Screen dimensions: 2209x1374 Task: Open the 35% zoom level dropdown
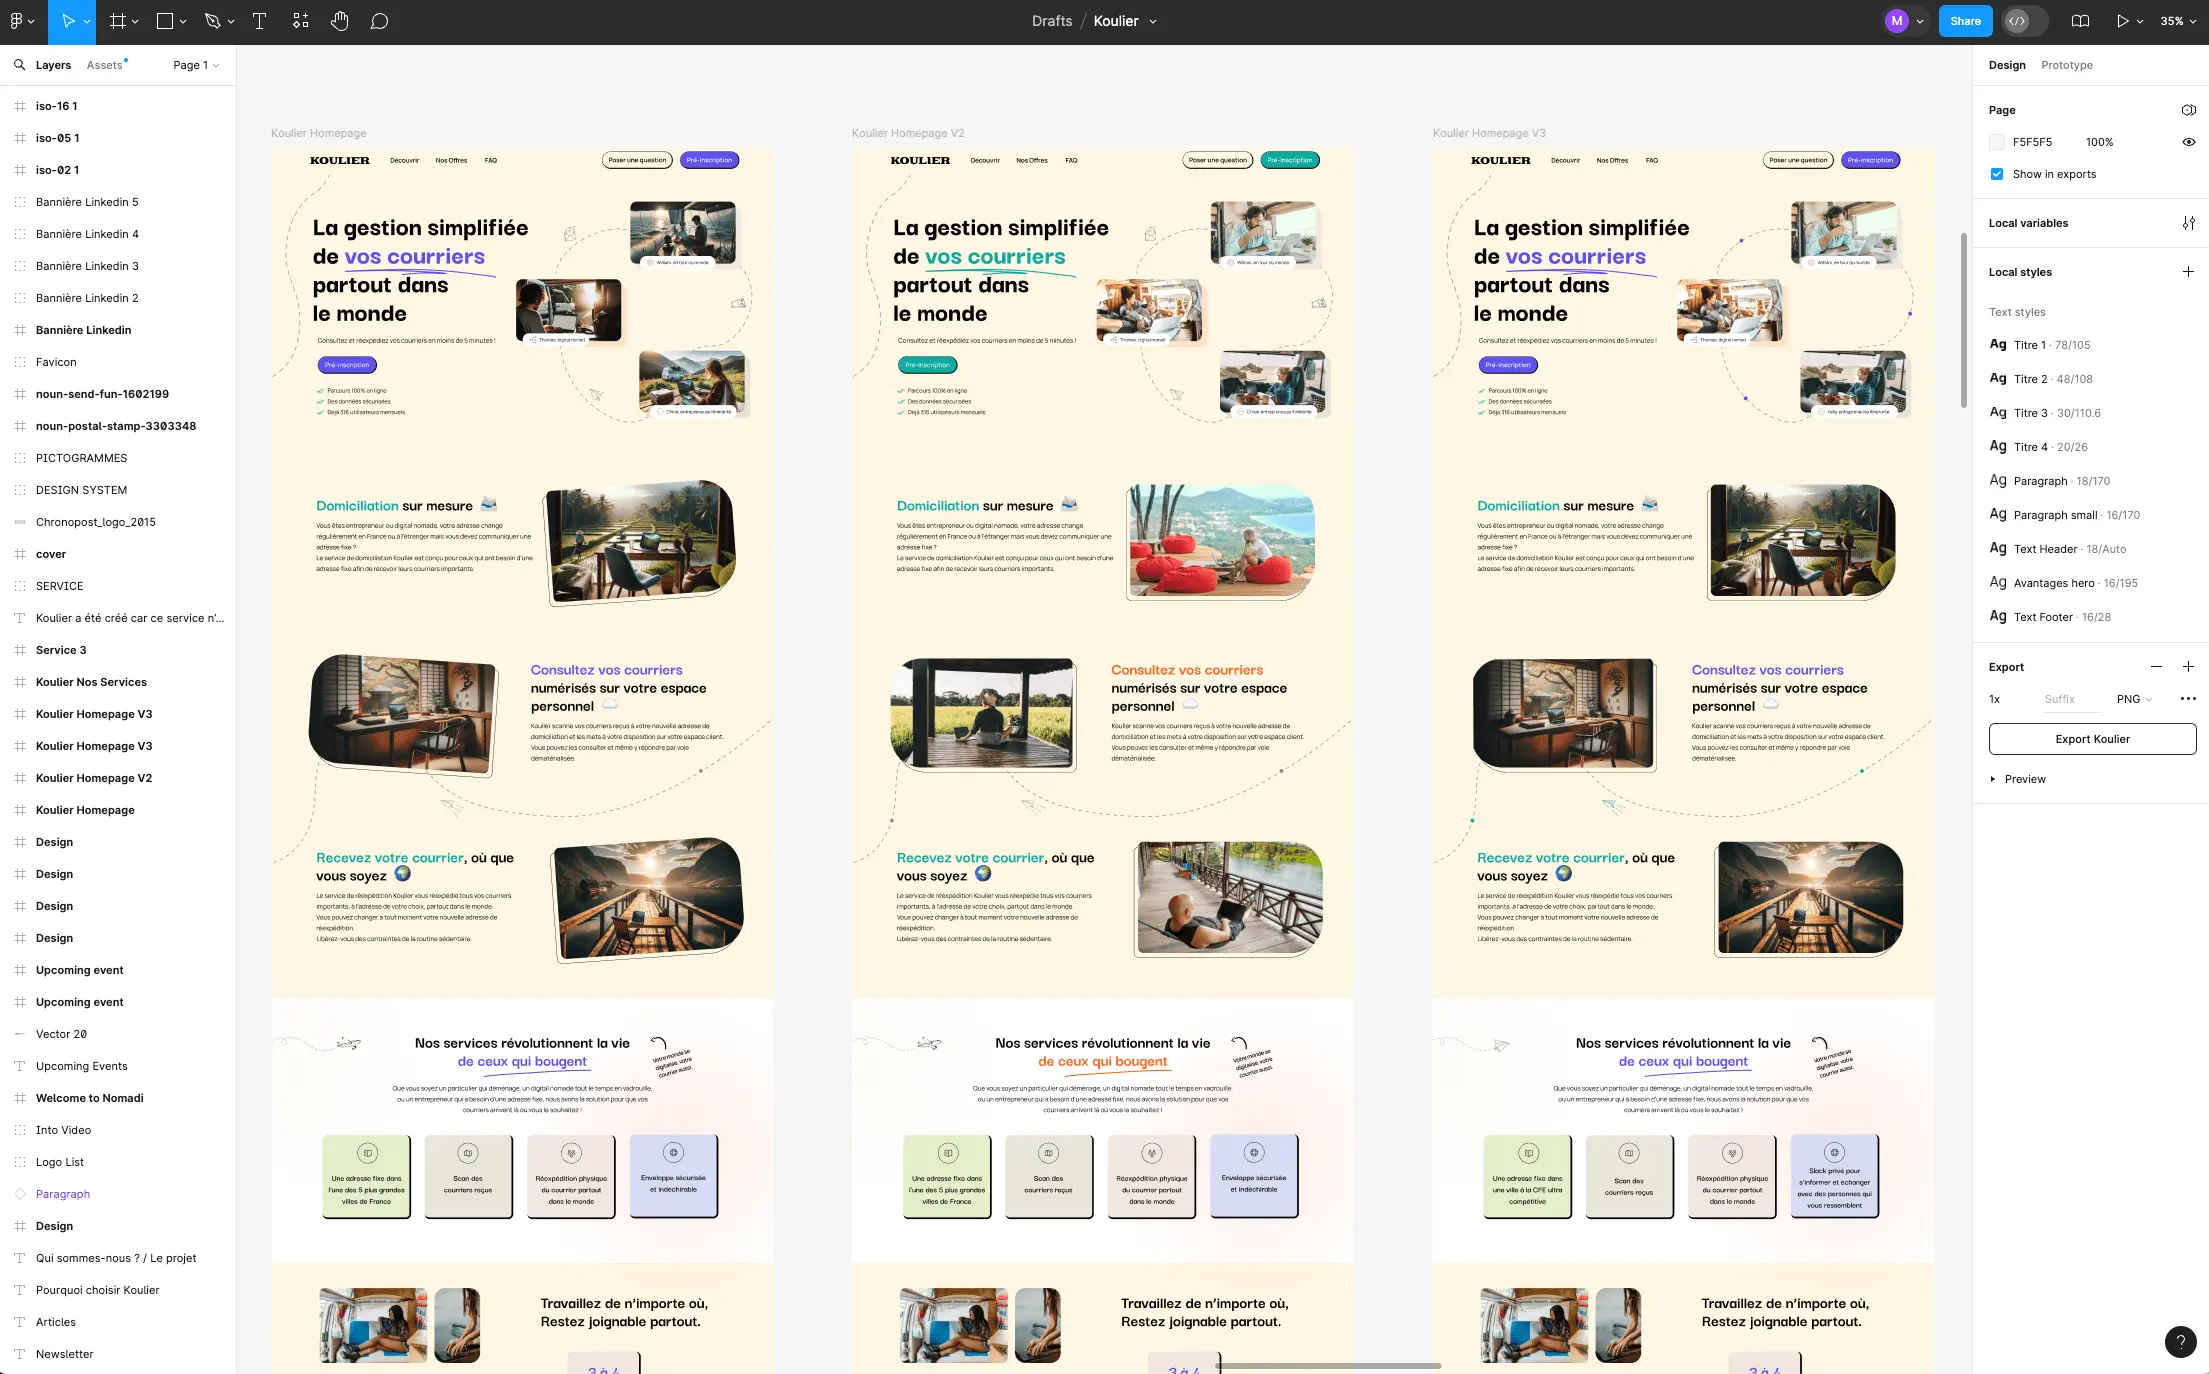click(x=2177, y=21)
